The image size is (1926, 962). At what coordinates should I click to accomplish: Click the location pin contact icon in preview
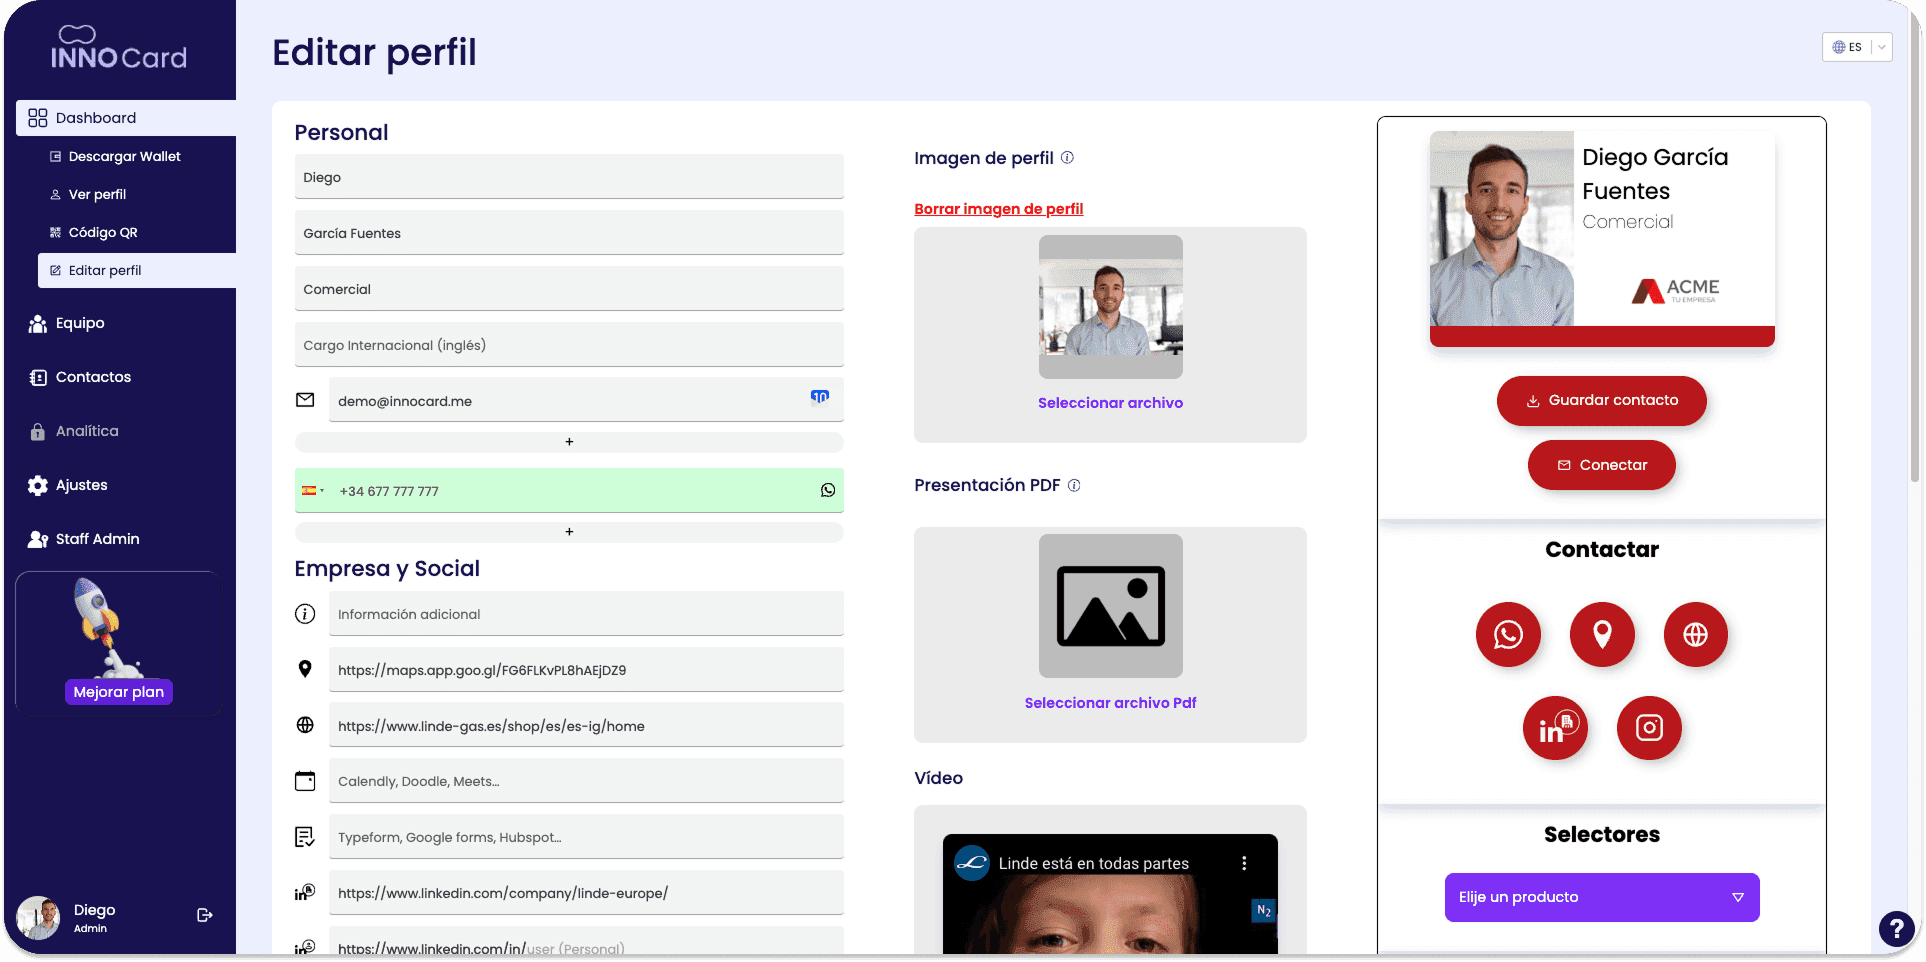coord(1602,634)
